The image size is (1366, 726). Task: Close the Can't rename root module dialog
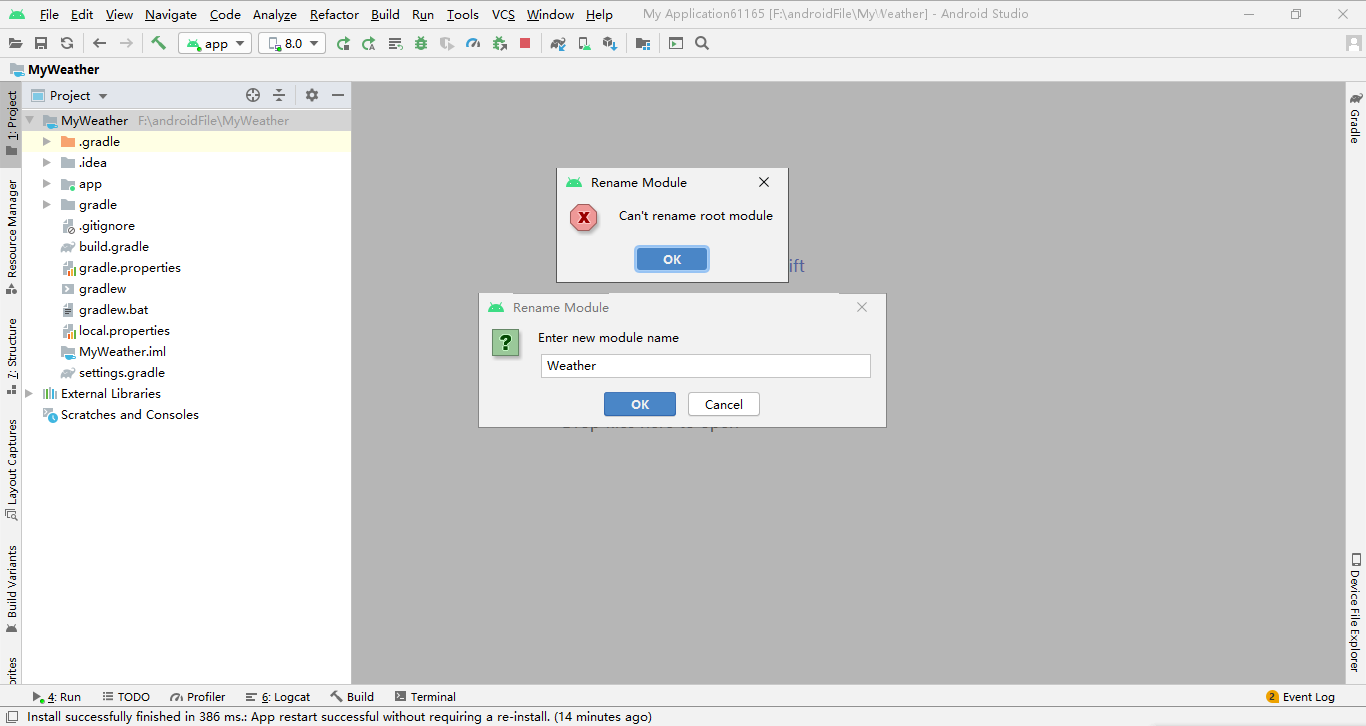click(764, 182)
